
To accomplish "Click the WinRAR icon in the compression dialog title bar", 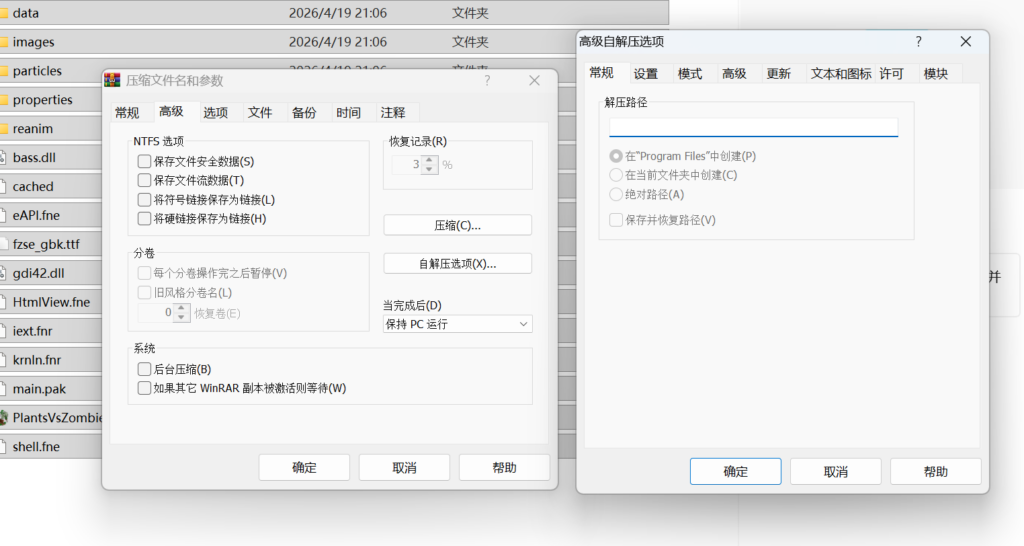I will 114,81.
